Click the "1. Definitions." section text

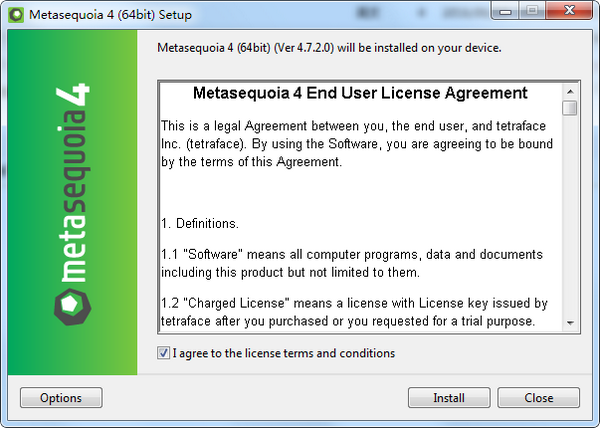tap(201, 222)
